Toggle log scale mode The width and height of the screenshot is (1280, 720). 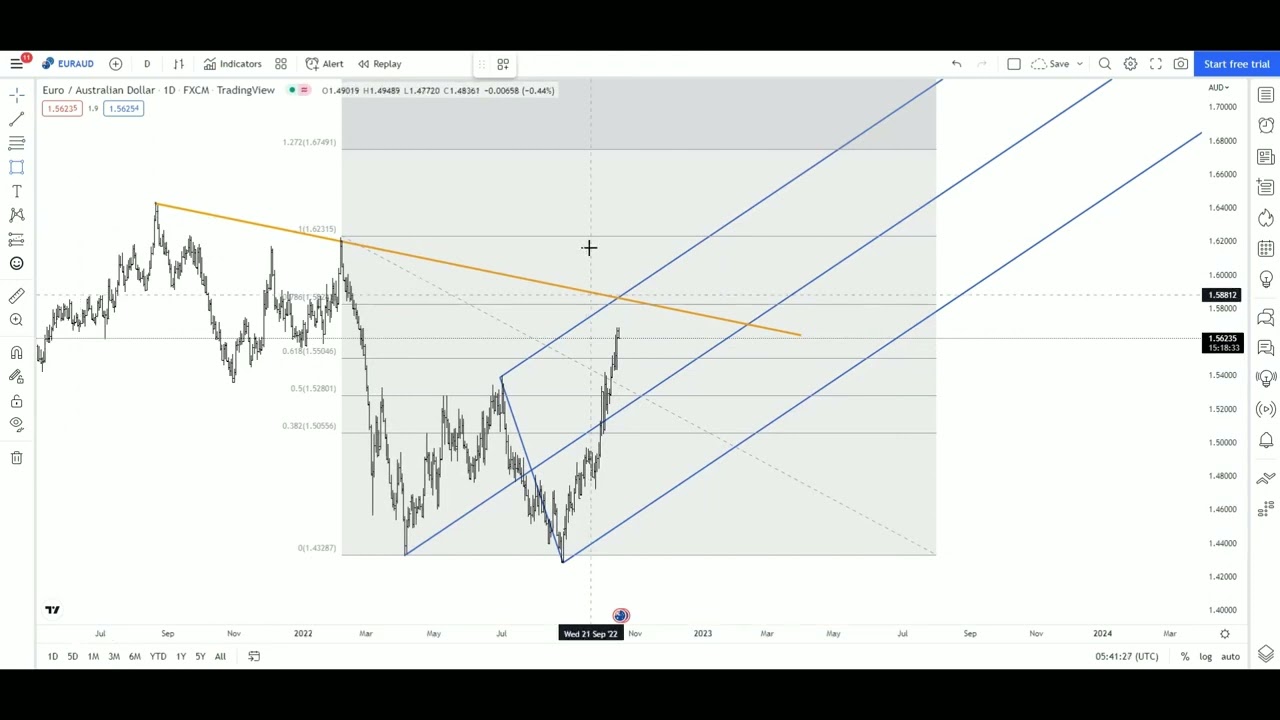[1206, 657]
